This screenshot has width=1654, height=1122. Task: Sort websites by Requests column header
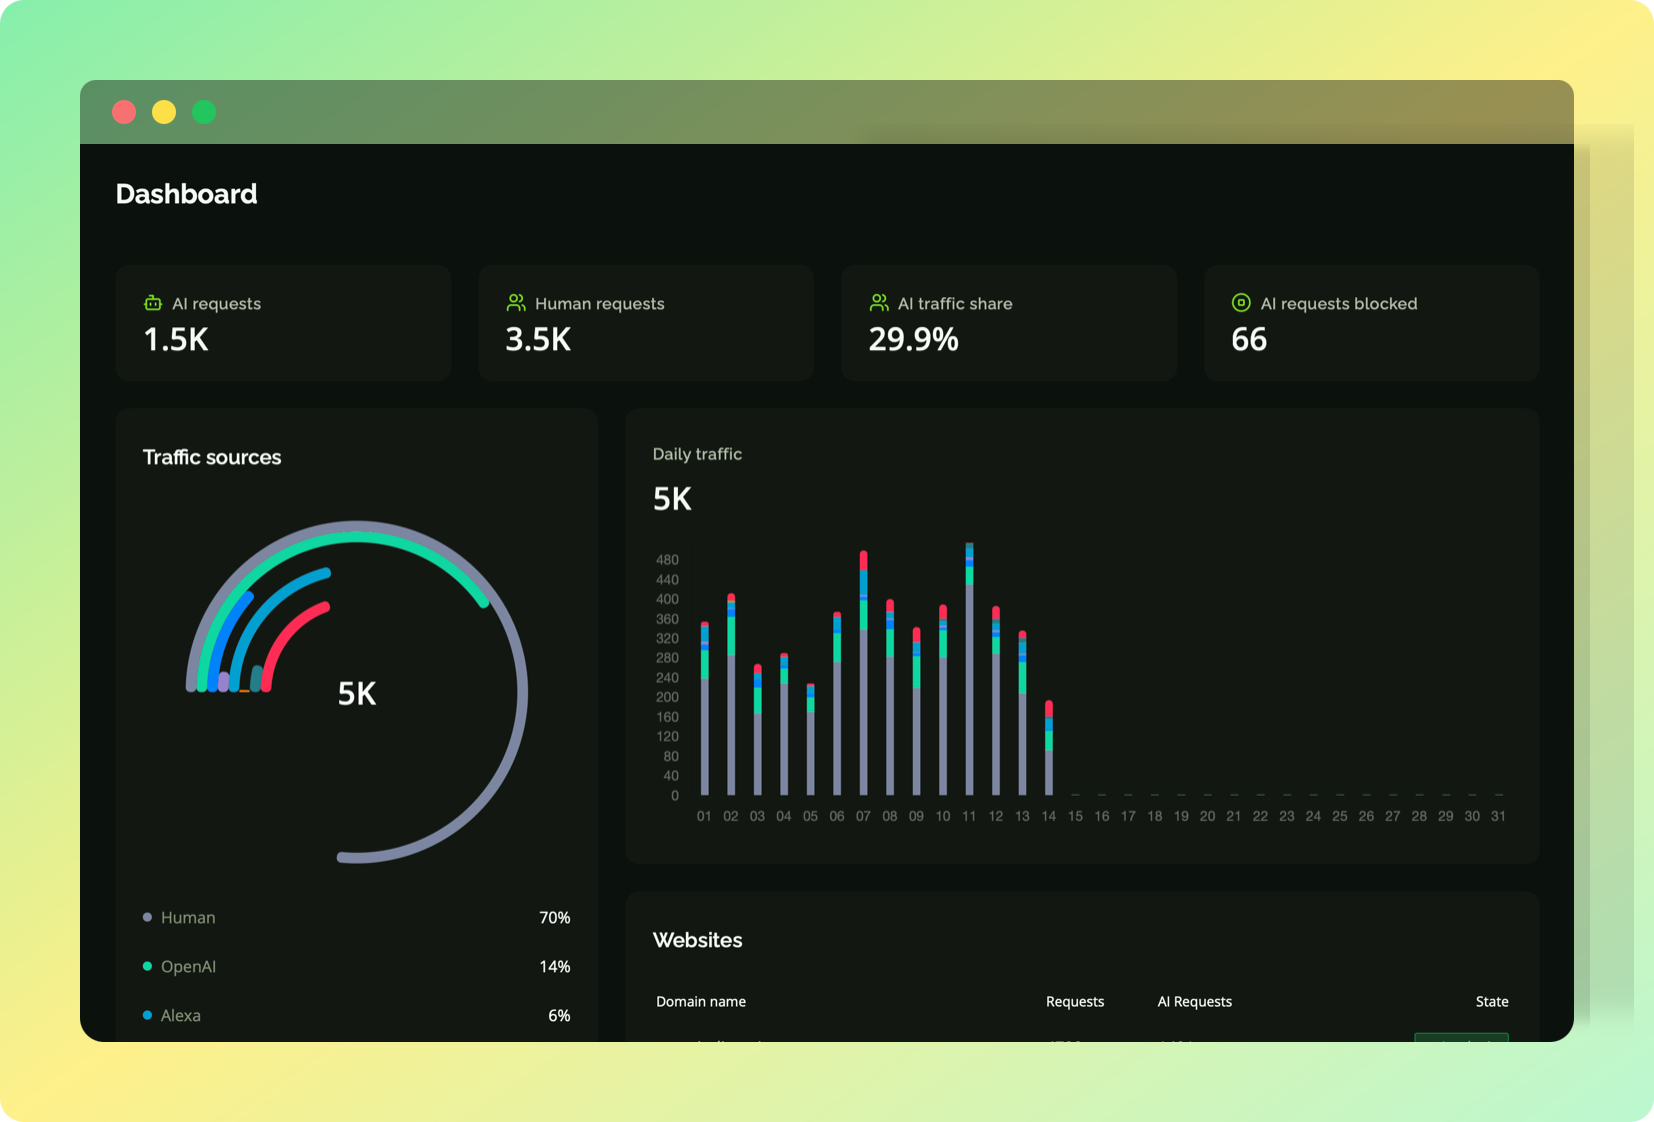(1075, 1002)
